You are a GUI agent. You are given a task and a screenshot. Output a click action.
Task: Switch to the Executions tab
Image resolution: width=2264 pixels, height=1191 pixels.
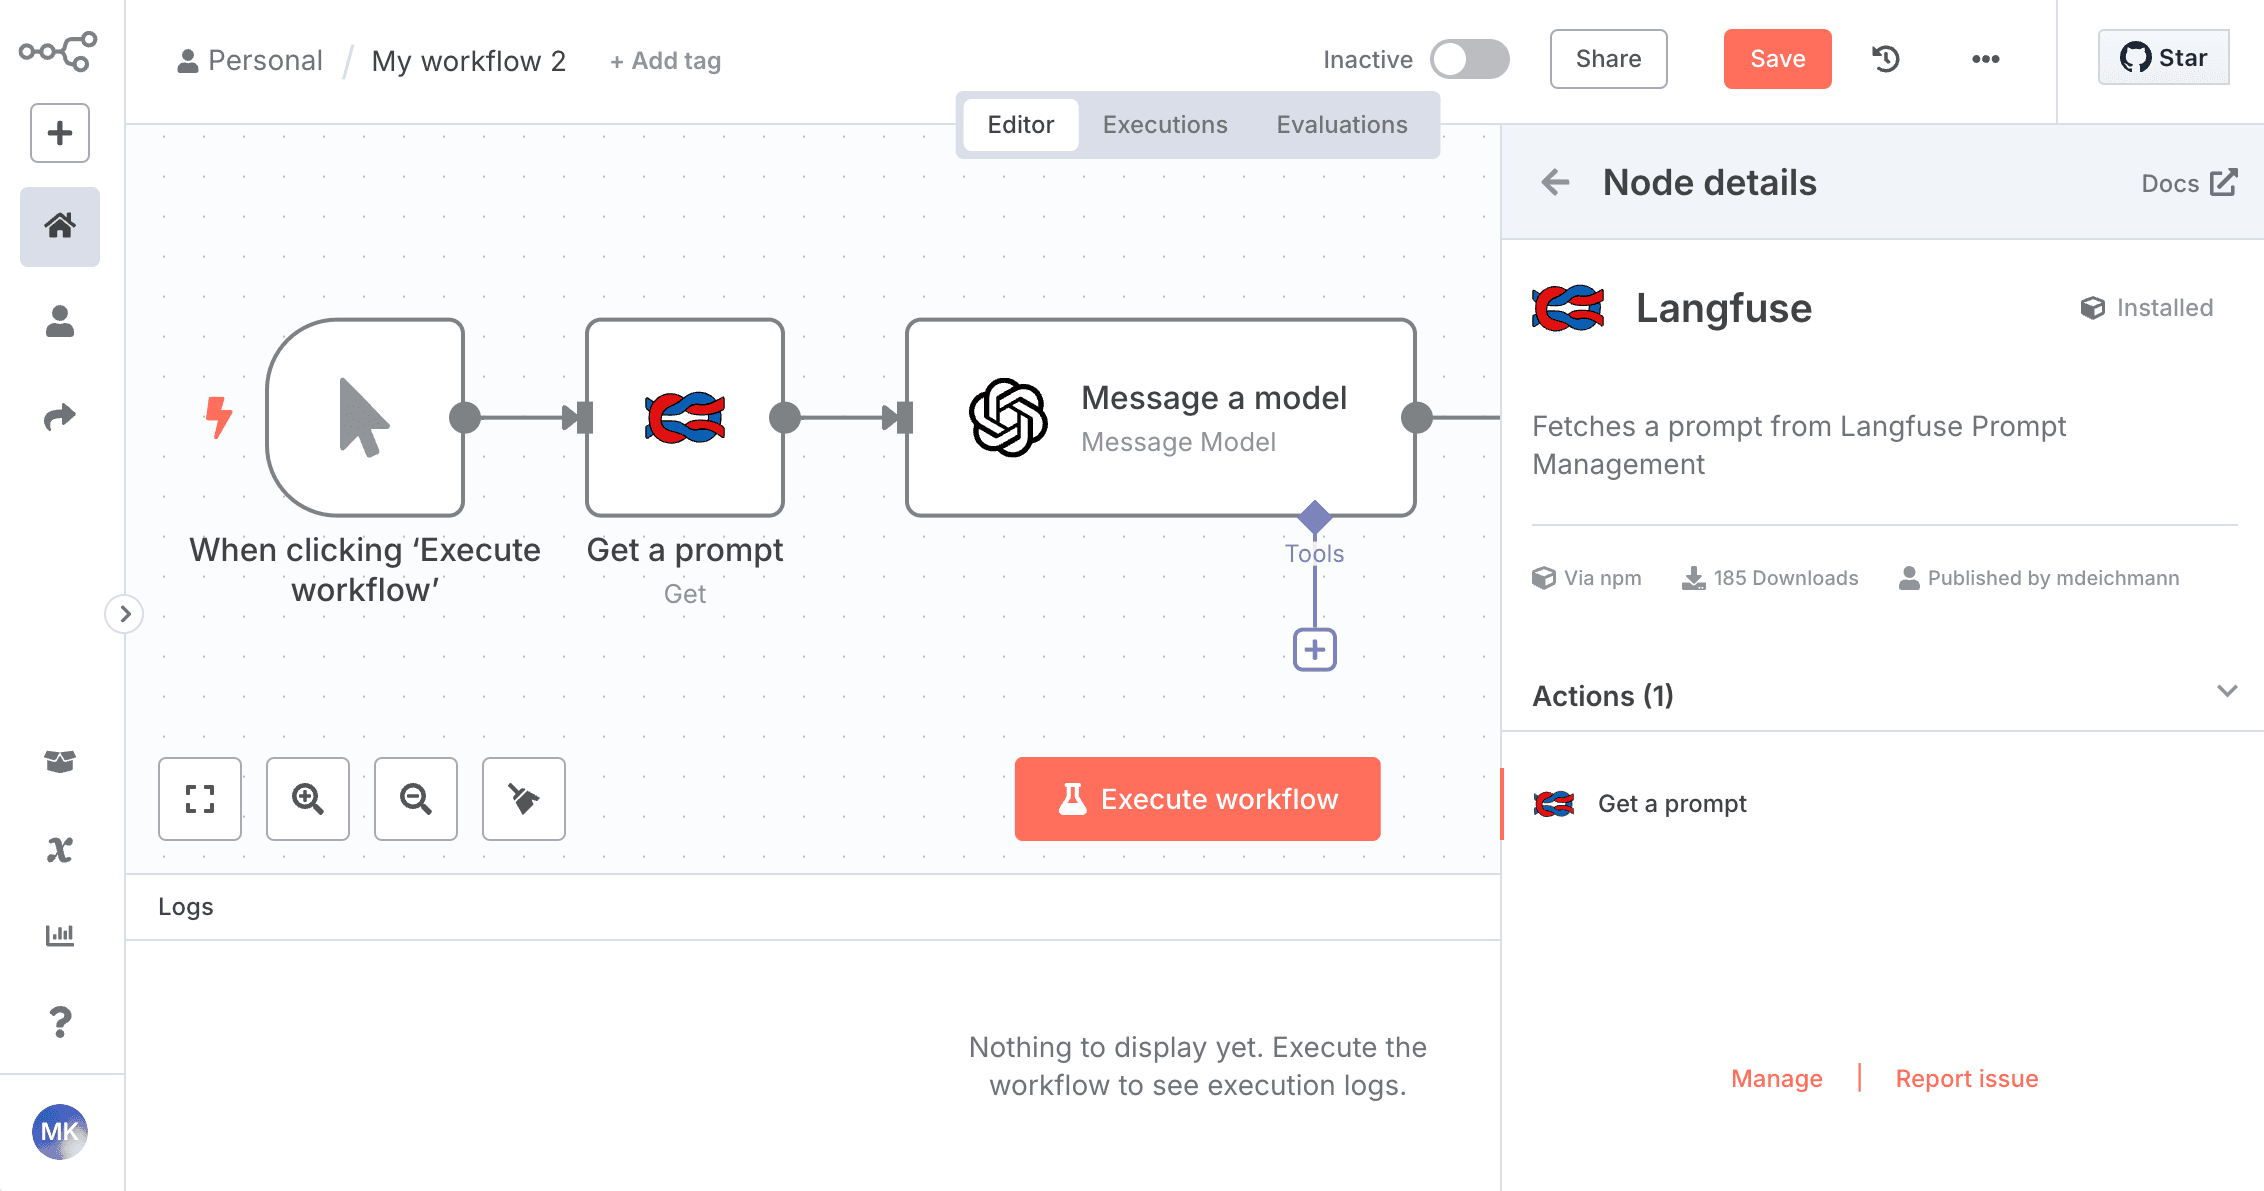tap(1165, 124)
